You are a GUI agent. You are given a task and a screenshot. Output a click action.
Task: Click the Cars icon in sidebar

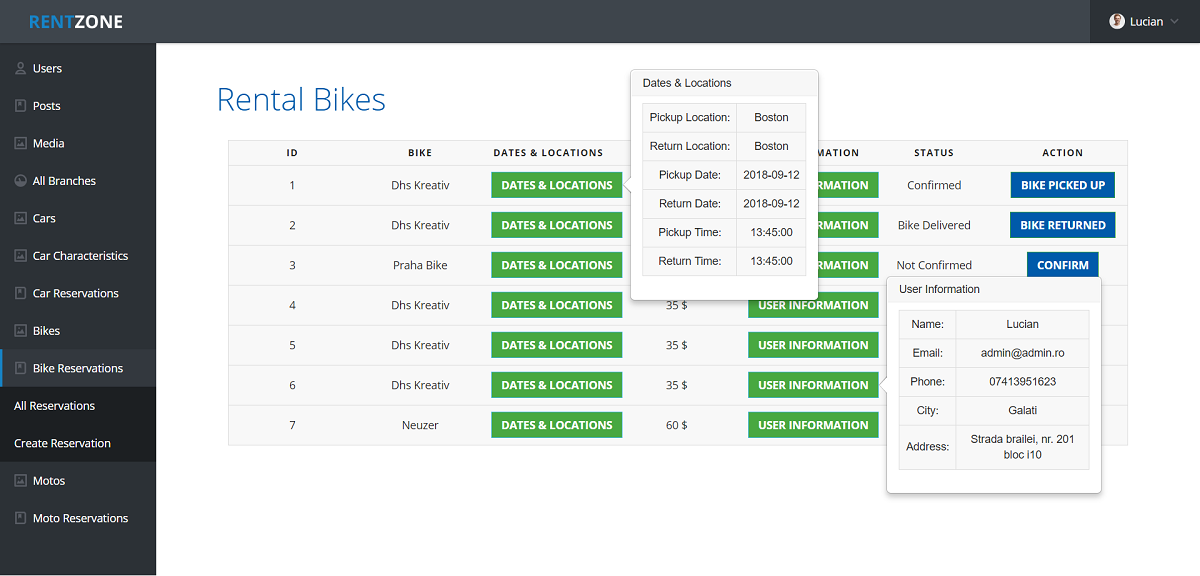click(x=20, y=219)
